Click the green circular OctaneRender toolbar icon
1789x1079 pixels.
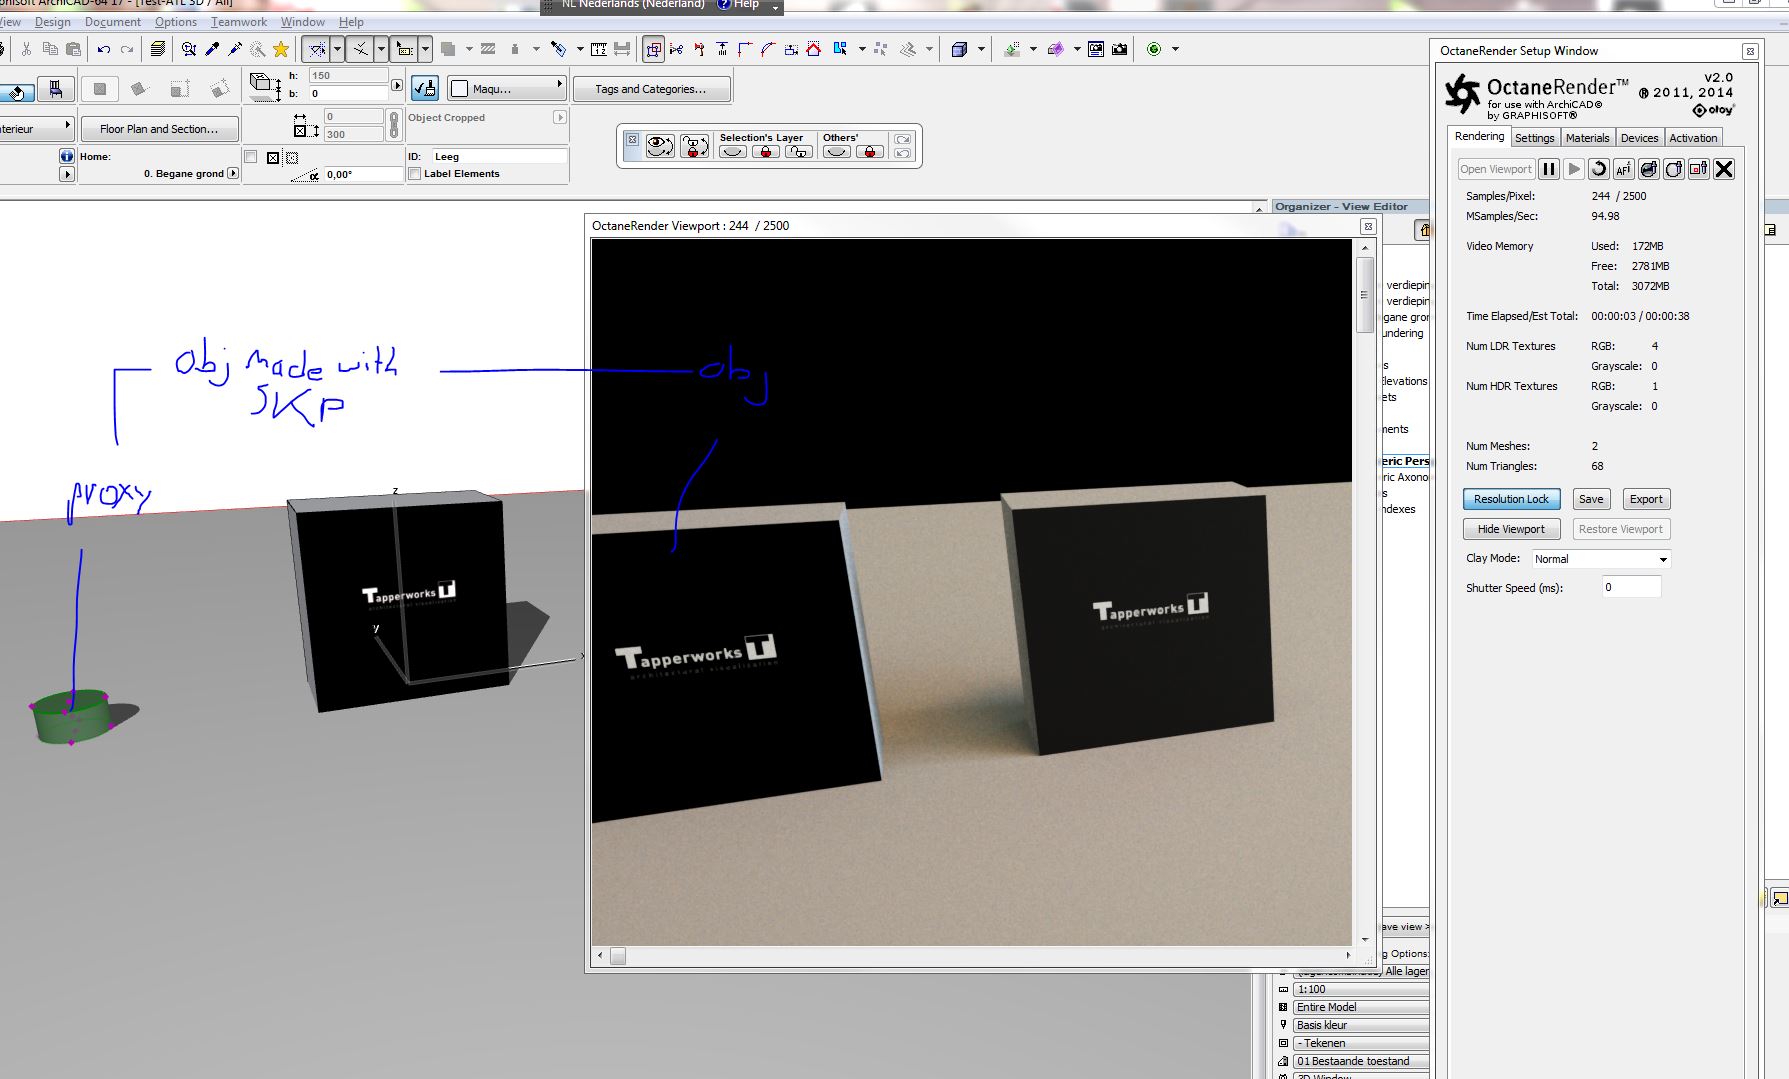[x=1154, y=49]
